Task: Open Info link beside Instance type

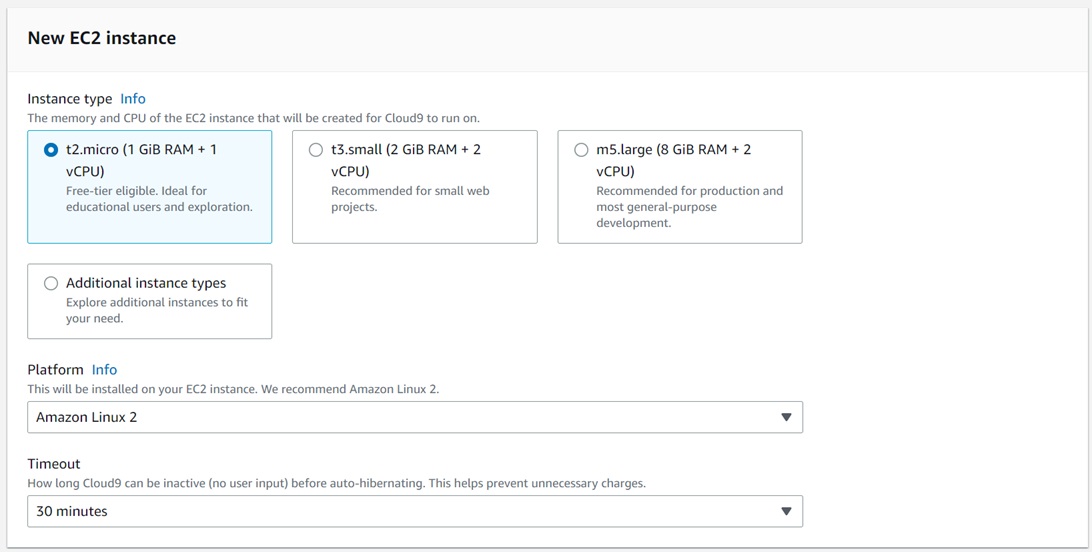Action: coord(133,99)
